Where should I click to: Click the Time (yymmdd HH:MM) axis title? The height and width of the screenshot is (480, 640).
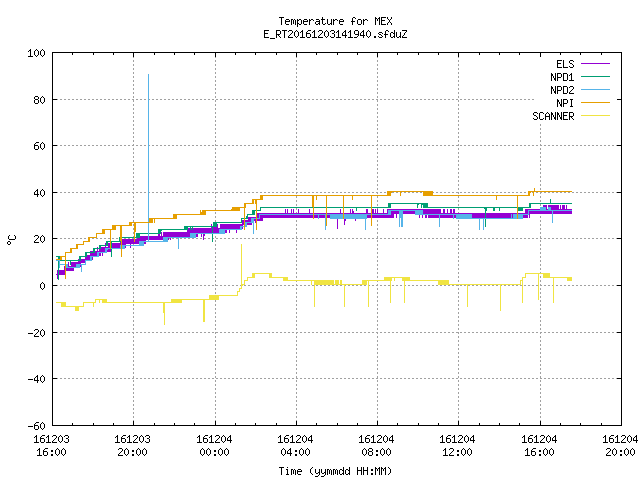pos(335,471)
